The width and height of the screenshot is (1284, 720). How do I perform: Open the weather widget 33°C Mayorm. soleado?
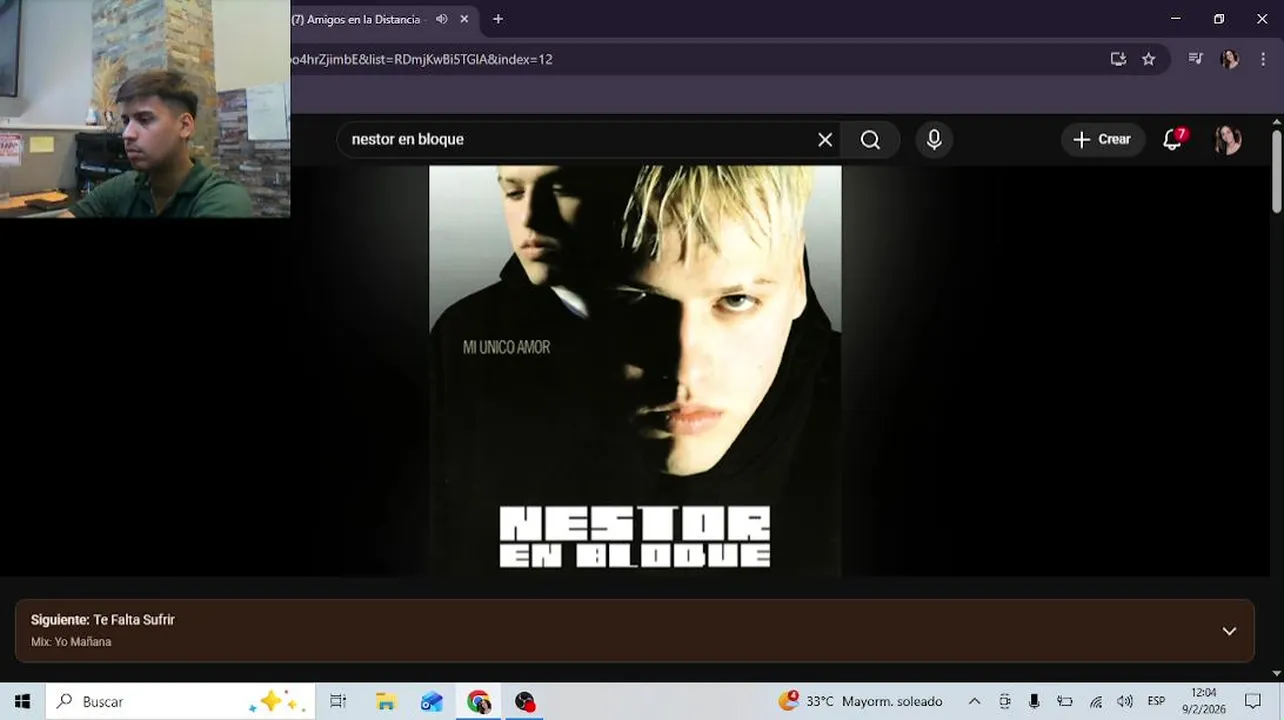[x=861, y=701]
